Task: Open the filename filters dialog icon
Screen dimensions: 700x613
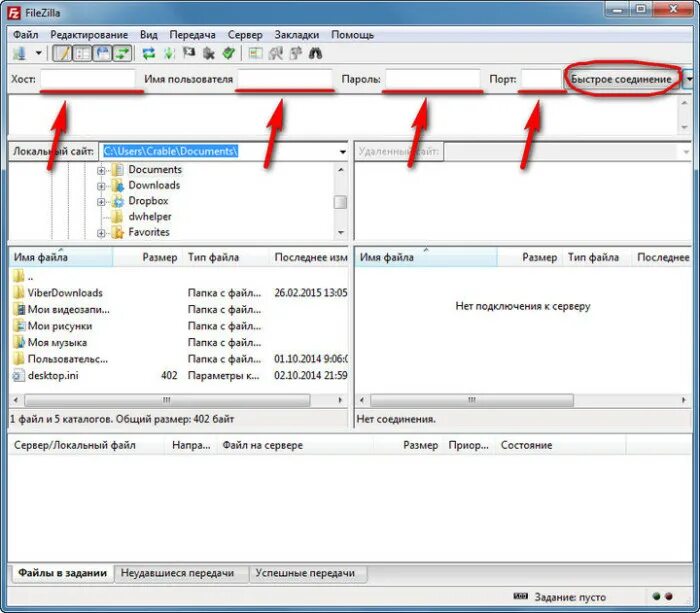Action: (255, 54)
